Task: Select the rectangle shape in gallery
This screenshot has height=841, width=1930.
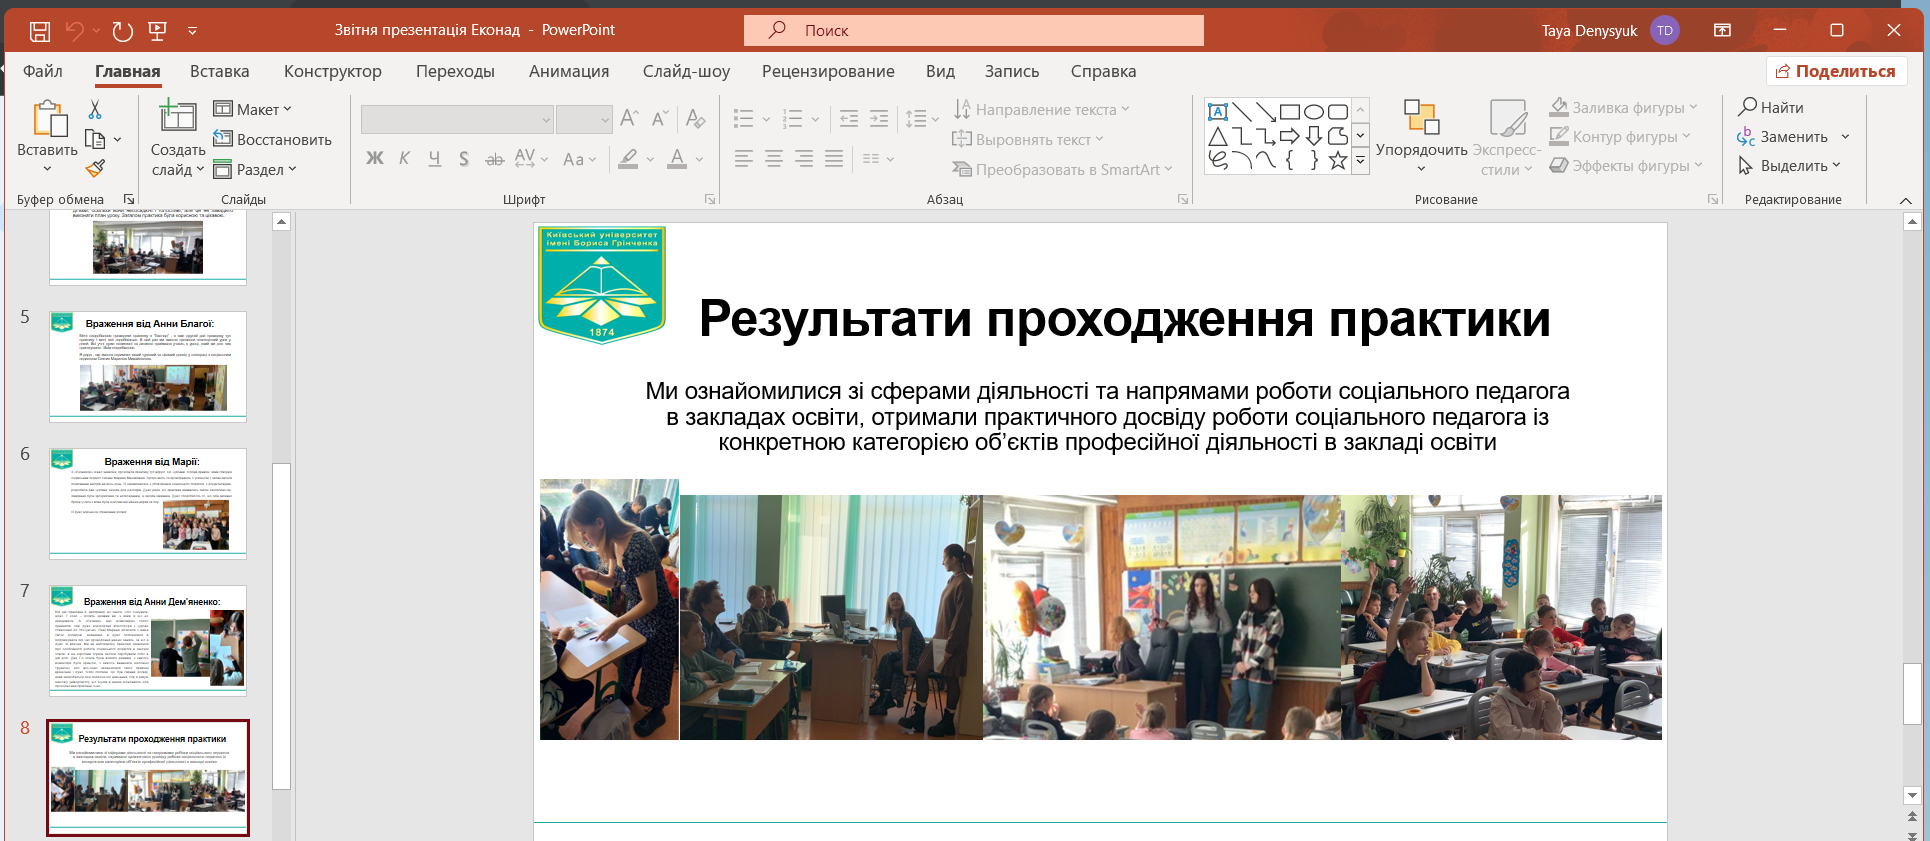Action: click(x=1290, y=112)
